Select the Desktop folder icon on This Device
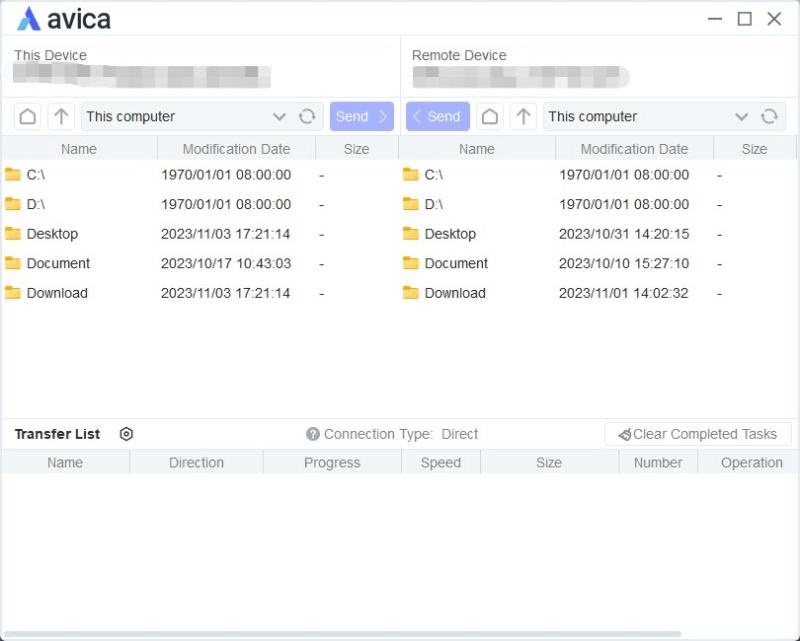 point(13,234)
